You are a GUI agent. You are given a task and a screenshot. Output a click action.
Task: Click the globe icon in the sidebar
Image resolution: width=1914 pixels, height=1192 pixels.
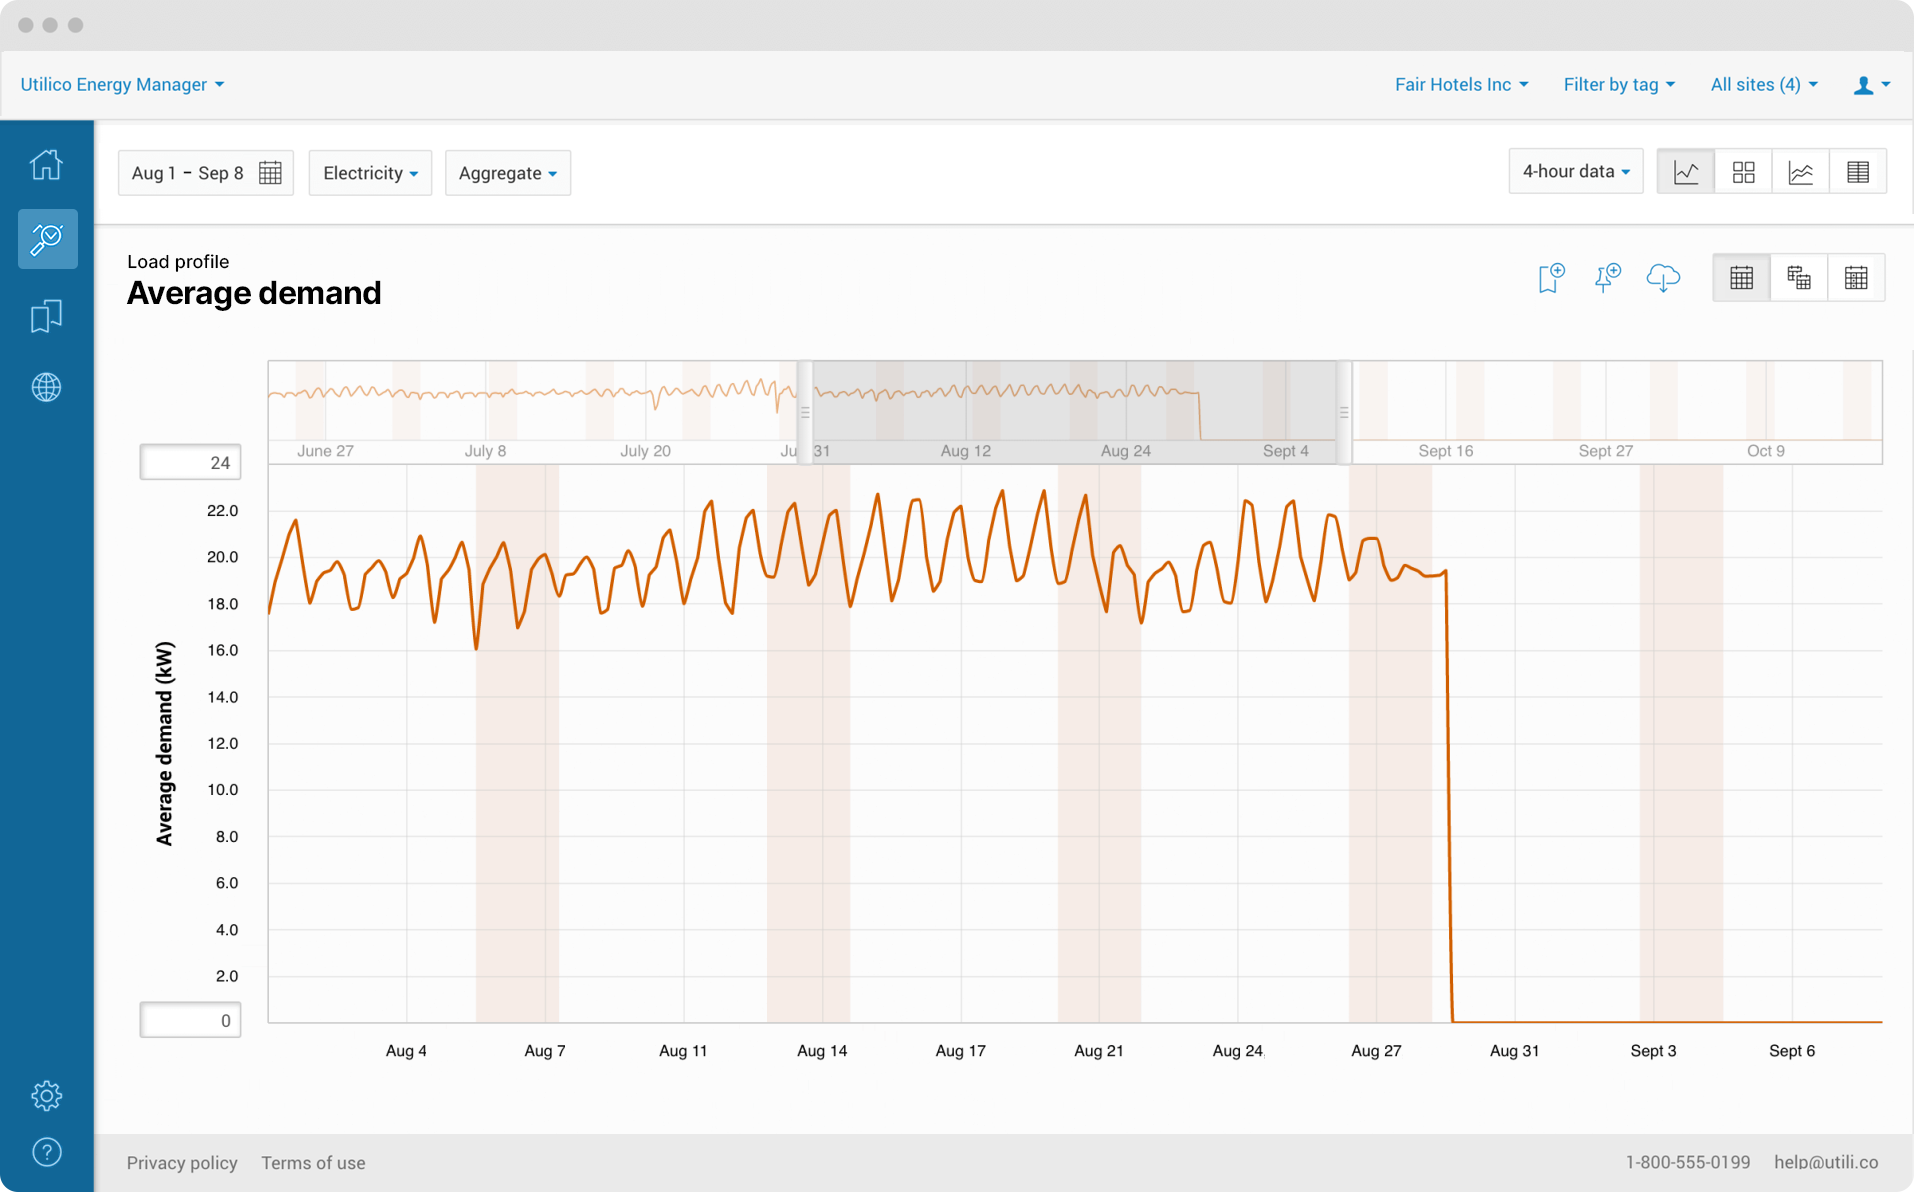click(46, 388)
